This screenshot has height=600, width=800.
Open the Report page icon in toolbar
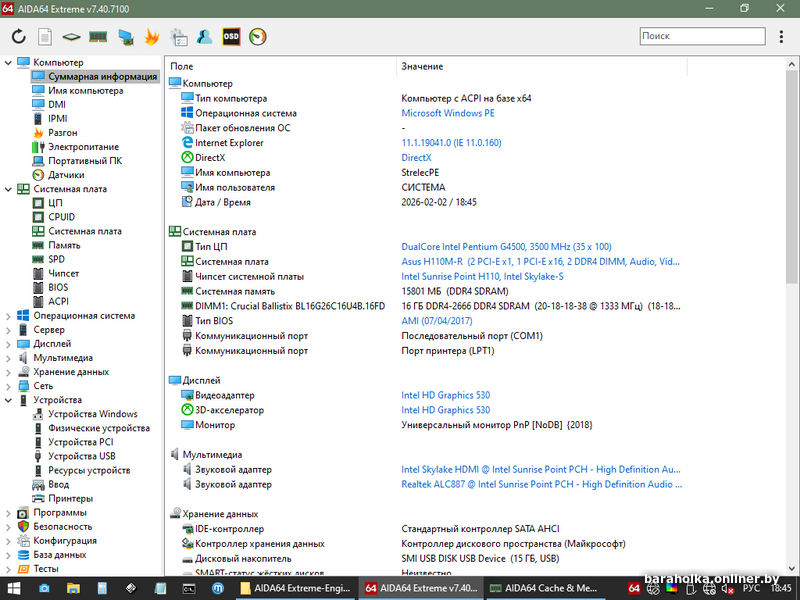click(45, 37)
